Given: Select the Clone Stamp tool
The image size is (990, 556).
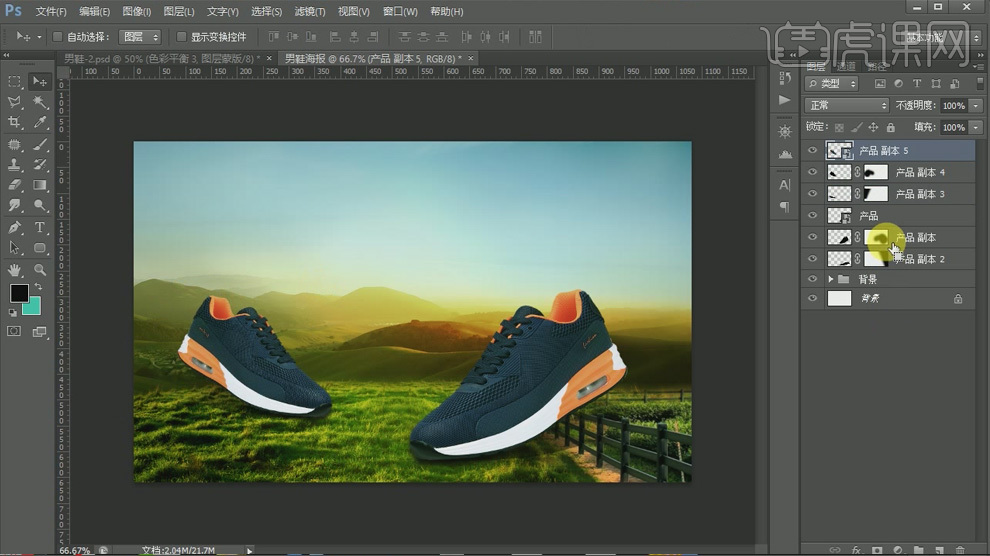Looking at the screenshot, I should point(15,165).
